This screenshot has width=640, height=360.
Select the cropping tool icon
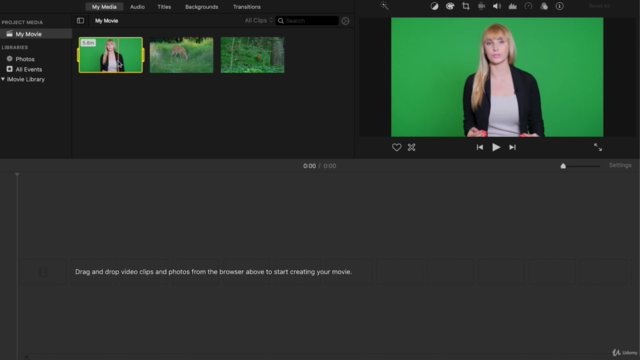[466, 6]
